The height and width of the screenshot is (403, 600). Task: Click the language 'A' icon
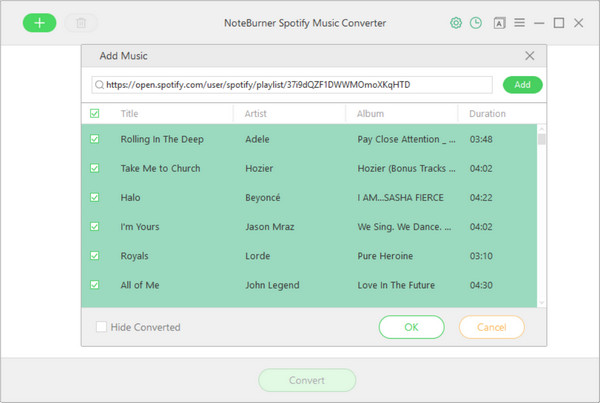pos(499,23)
